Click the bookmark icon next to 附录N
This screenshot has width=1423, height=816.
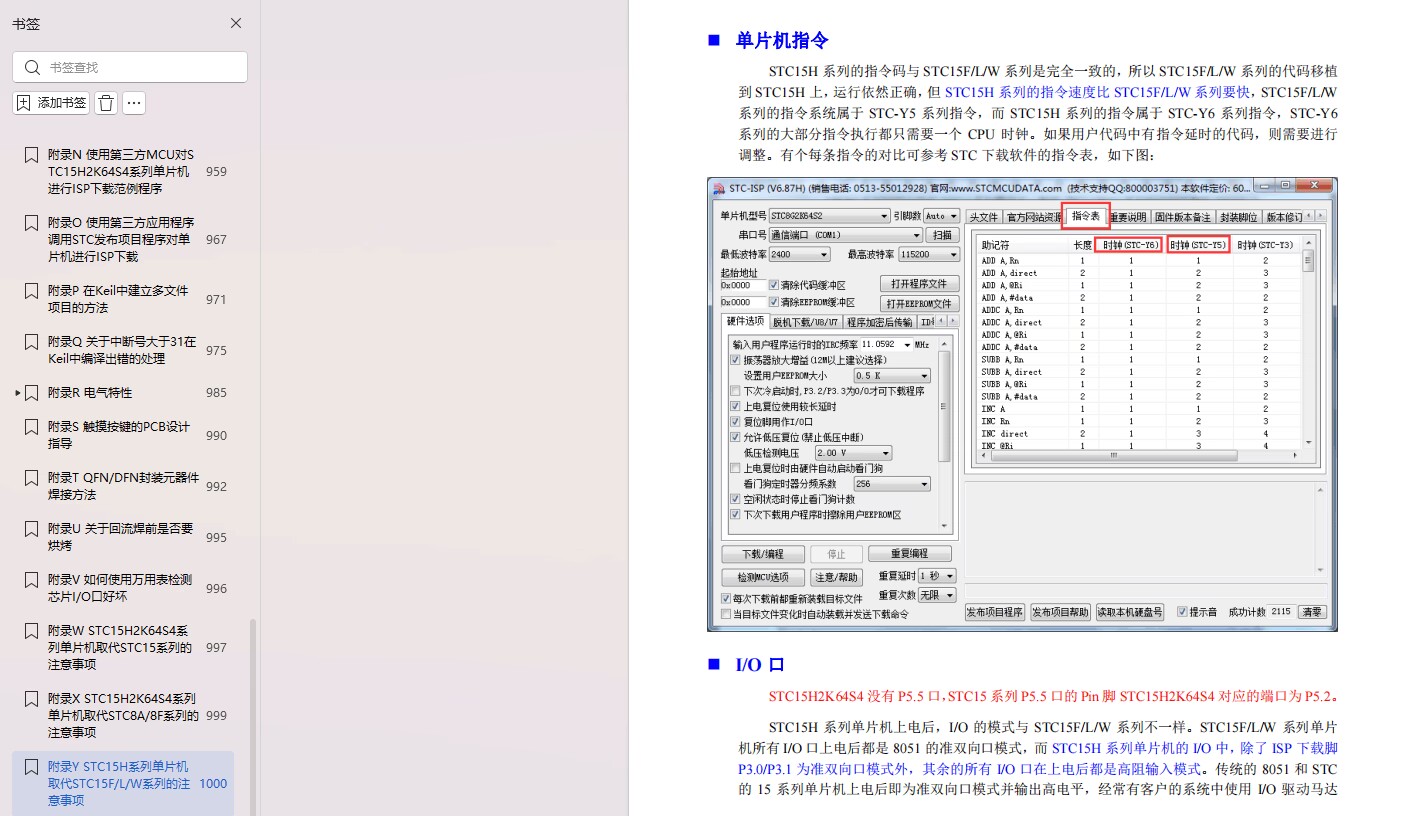coord(31,155)
